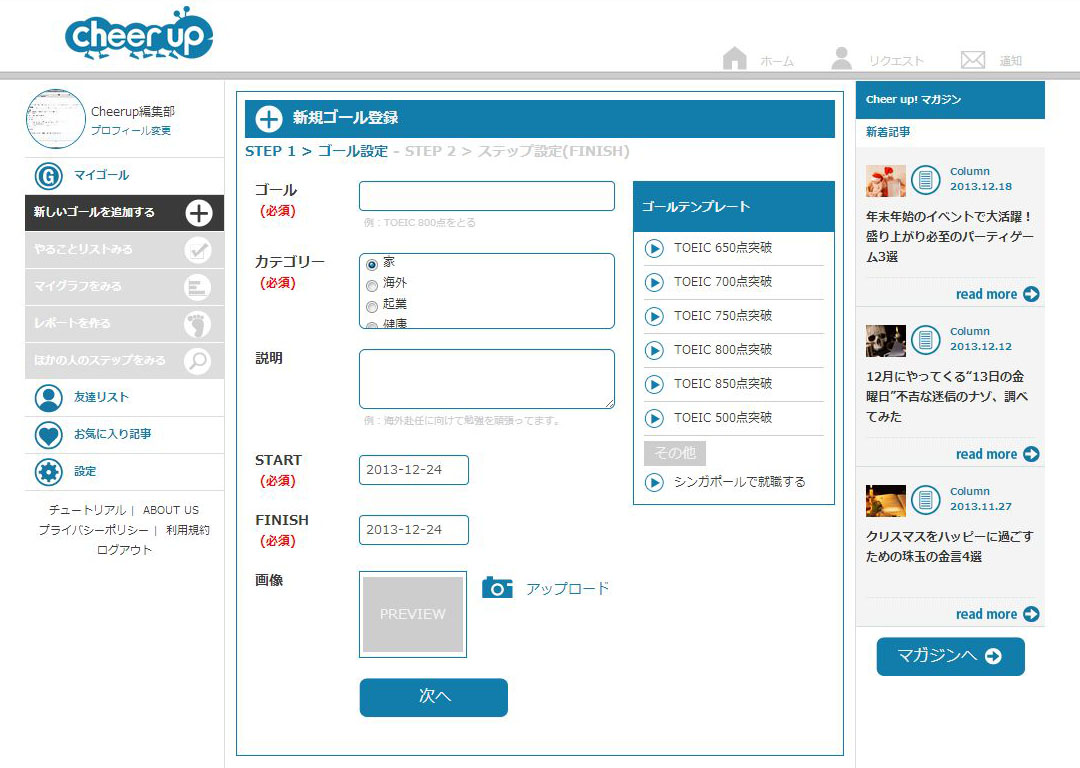
Task: Click the Home house icon
Action: tap(735, 59)
